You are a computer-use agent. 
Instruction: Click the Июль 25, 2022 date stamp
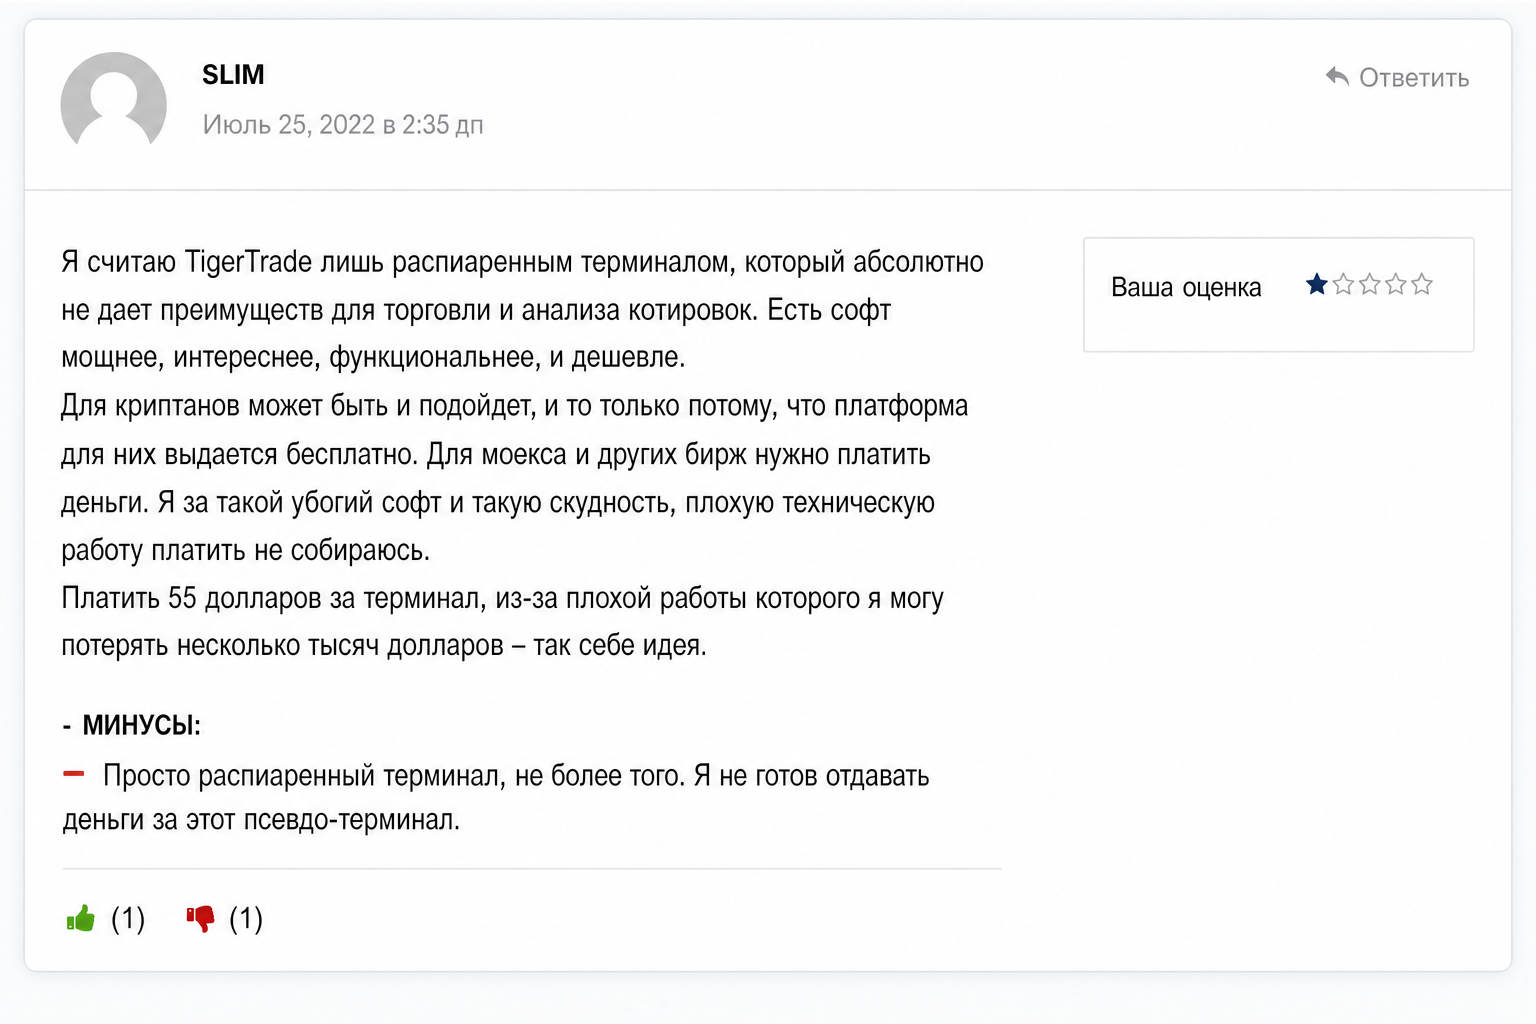[343, 125]
